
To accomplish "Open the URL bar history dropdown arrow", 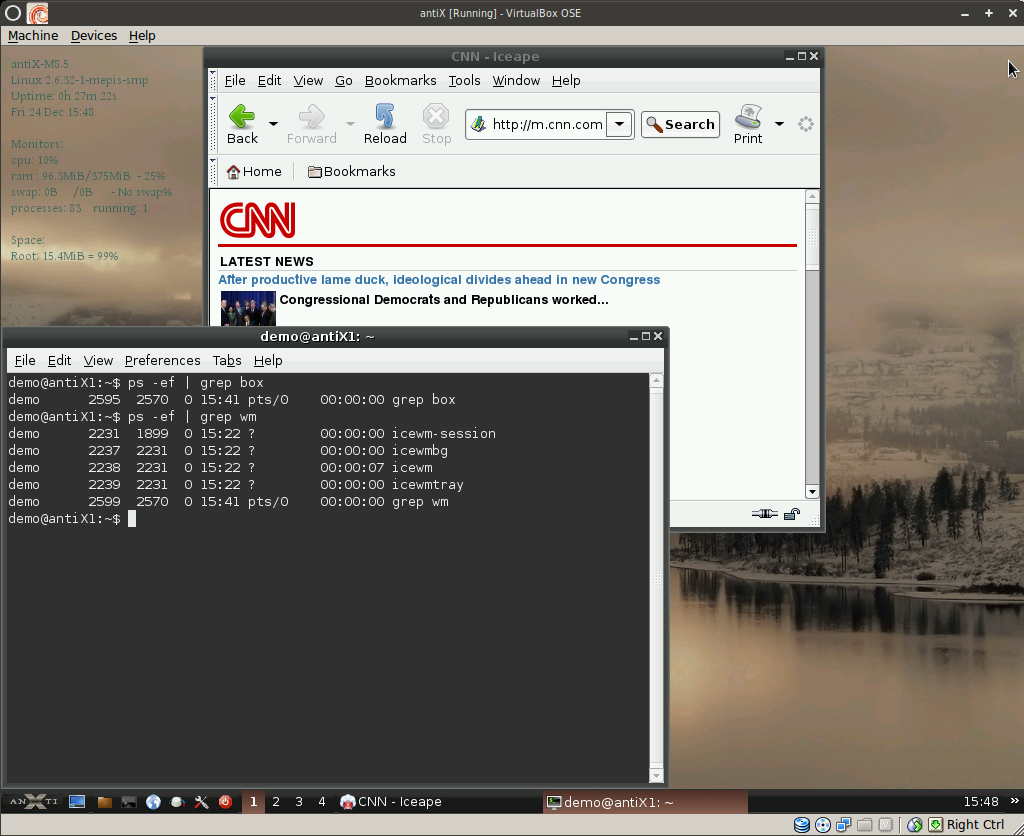I will tap(620, 124).
